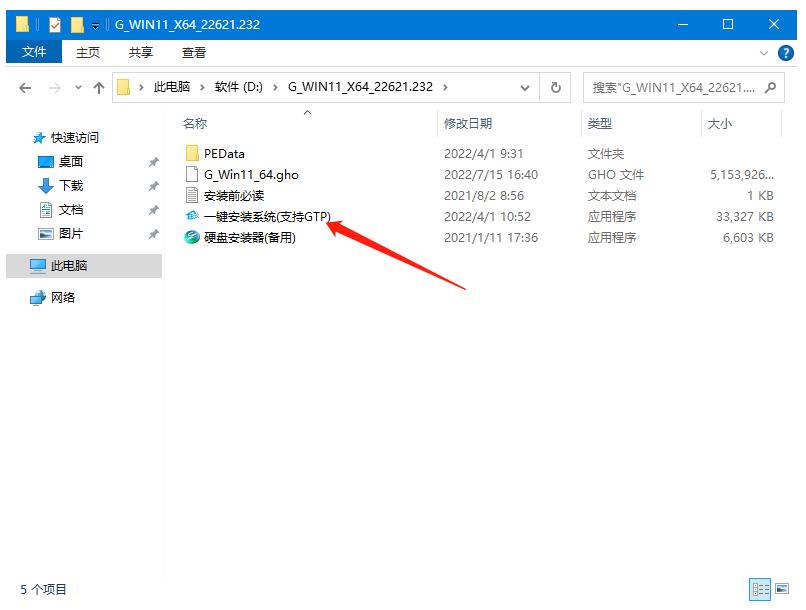Screen dimensions: 806x610
Task: Click the New Folder quick access icon
Action: (x=77, y=24)
